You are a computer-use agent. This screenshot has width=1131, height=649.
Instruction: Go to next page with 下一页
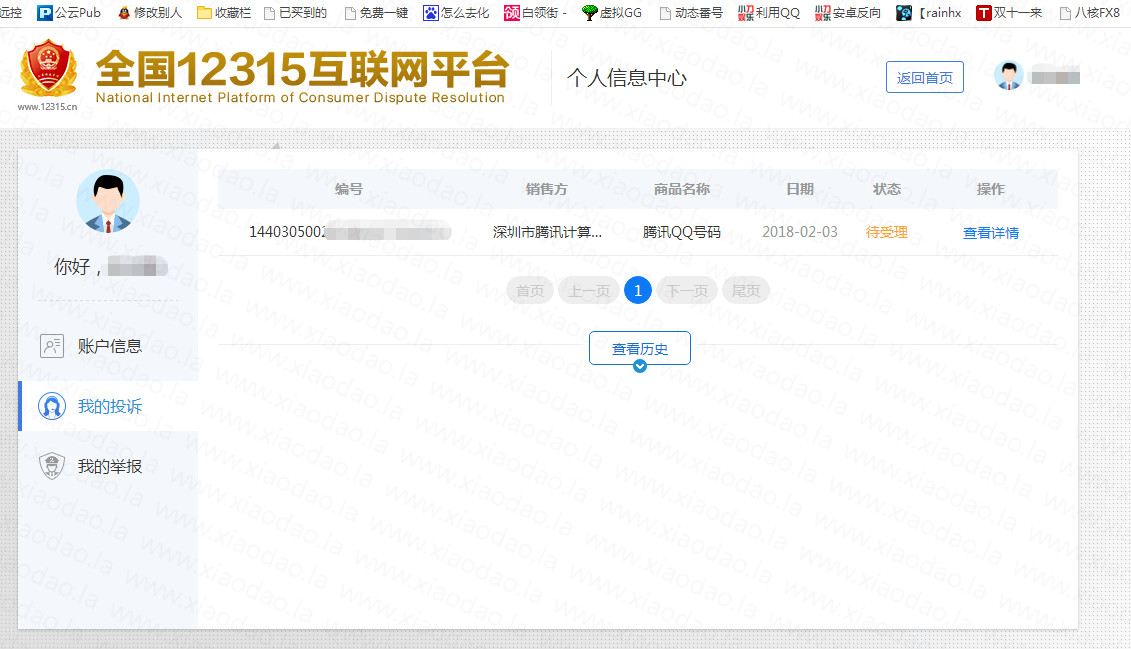point(687,291)
